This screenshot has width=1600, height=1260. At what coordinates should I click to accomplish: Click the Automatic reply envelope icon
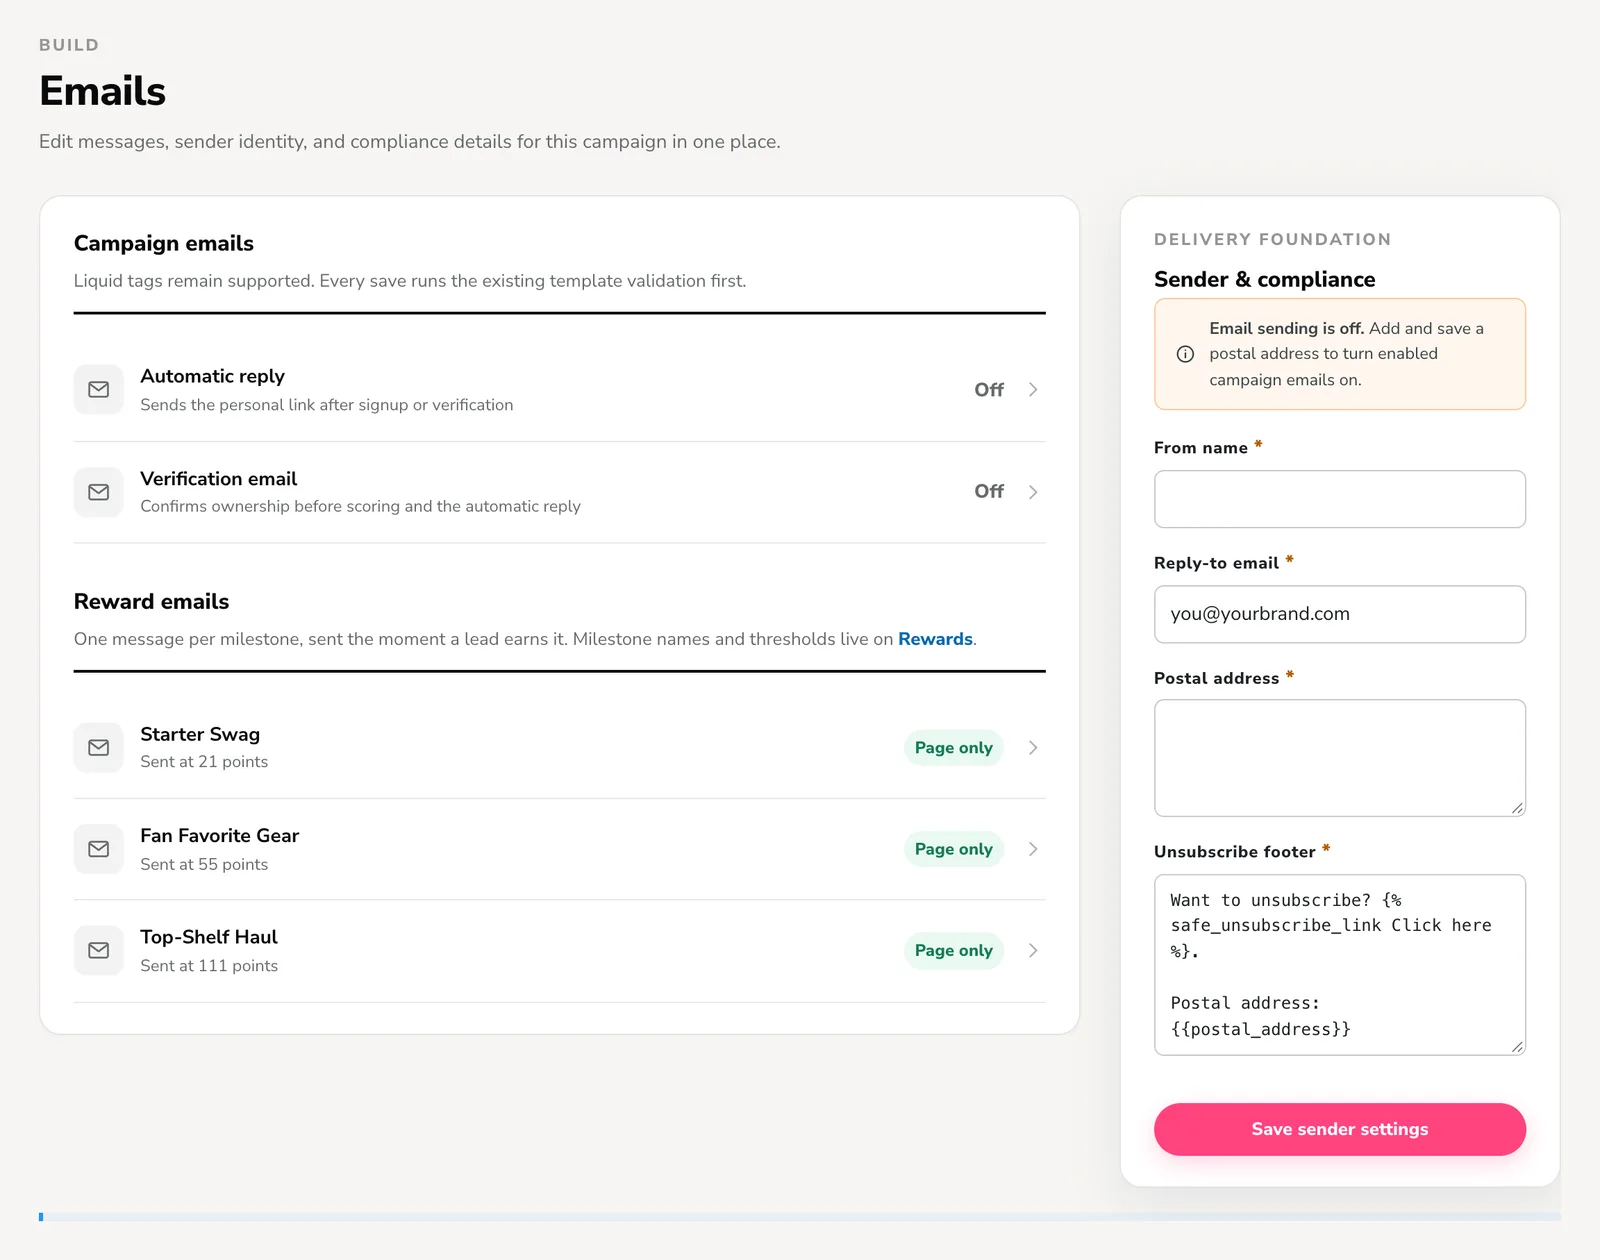pos(98,390)
